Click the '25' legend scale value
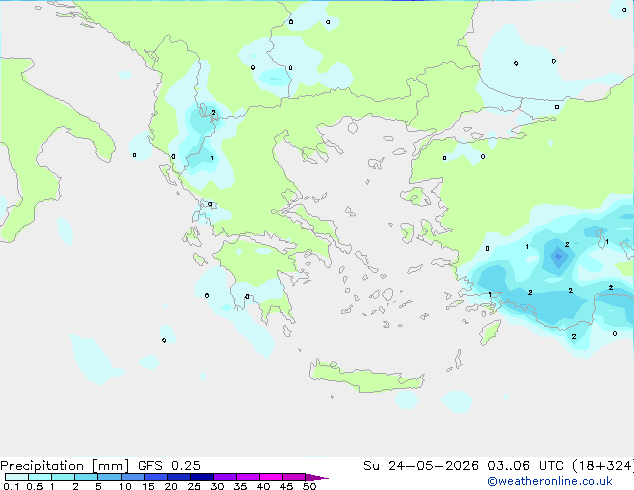634x490 pixels. 194,486
